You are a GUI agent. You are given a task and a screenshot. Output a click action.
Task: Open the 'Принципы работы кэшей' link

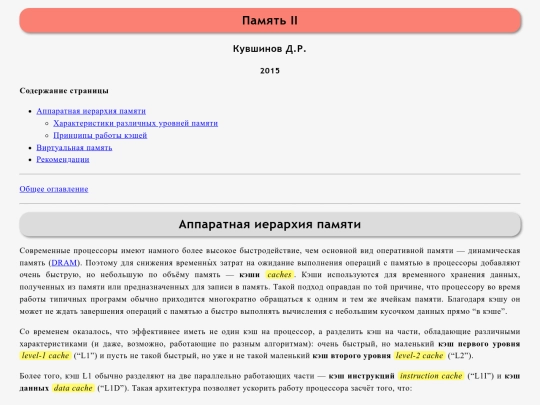pos(100,135)
